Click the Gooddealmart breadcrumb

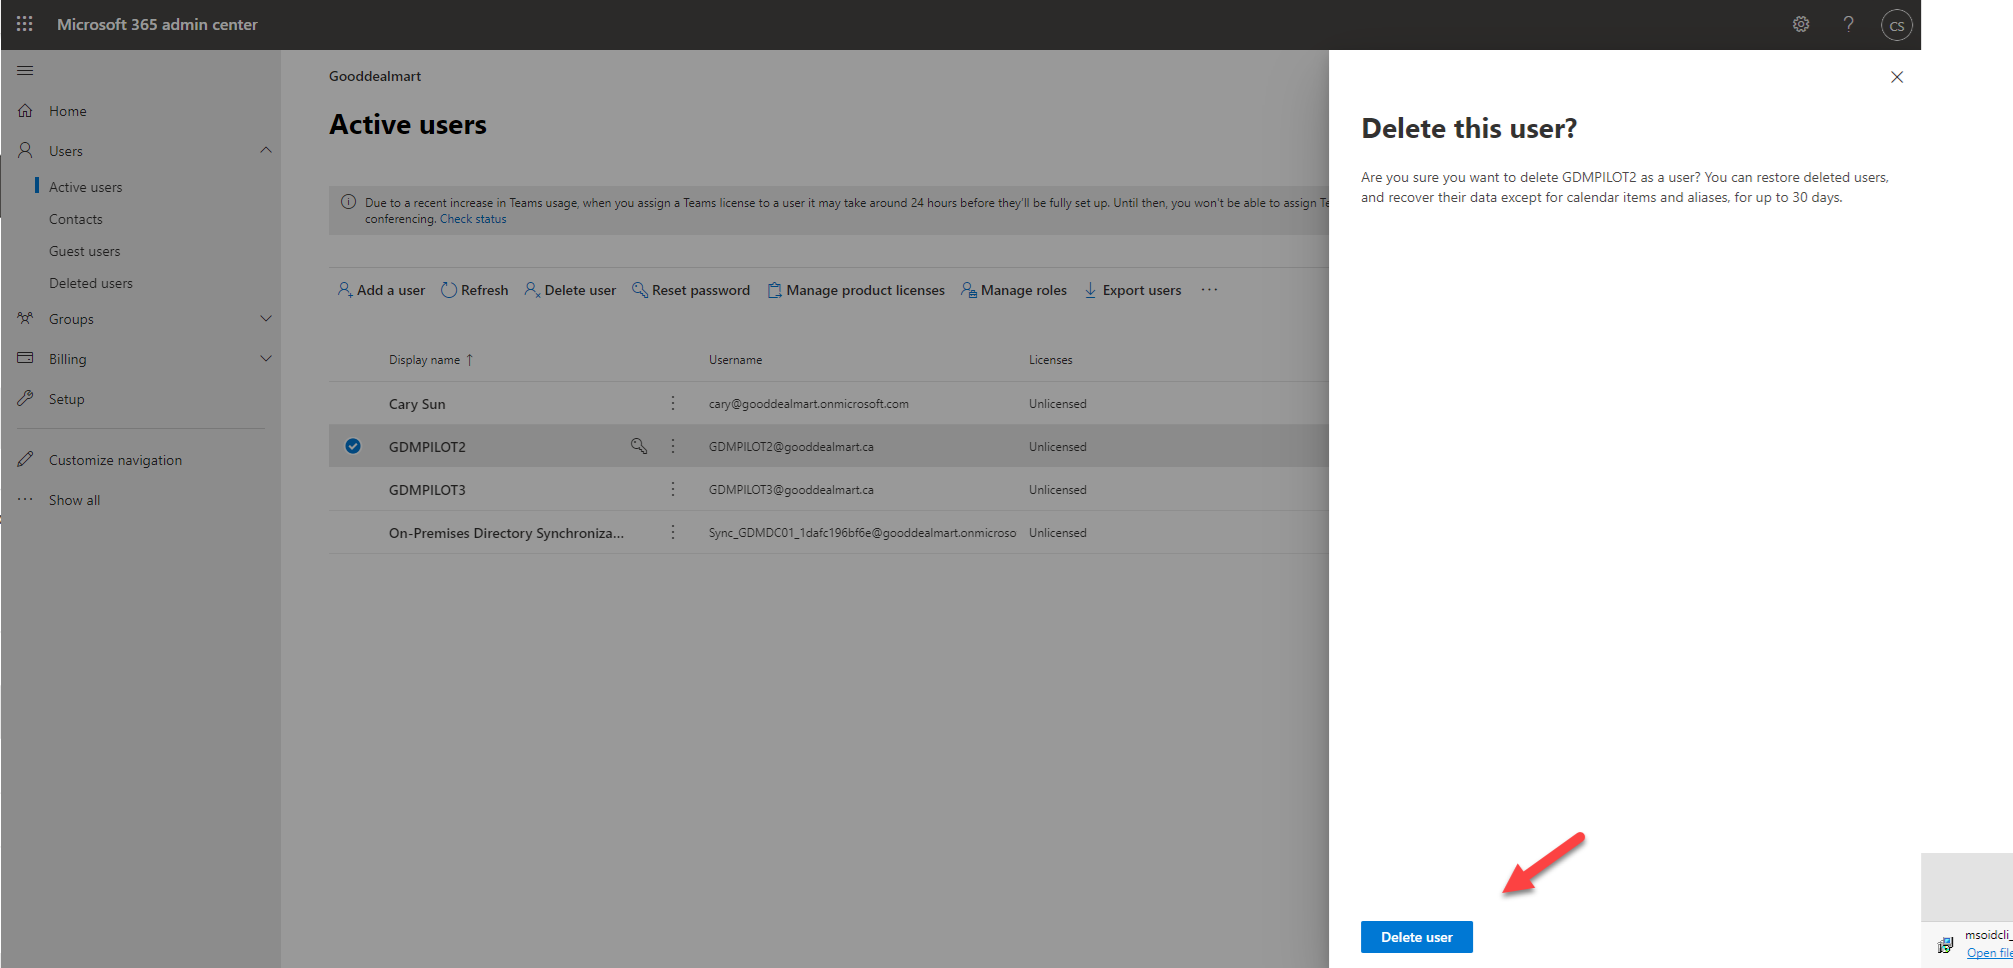(375, 76)
